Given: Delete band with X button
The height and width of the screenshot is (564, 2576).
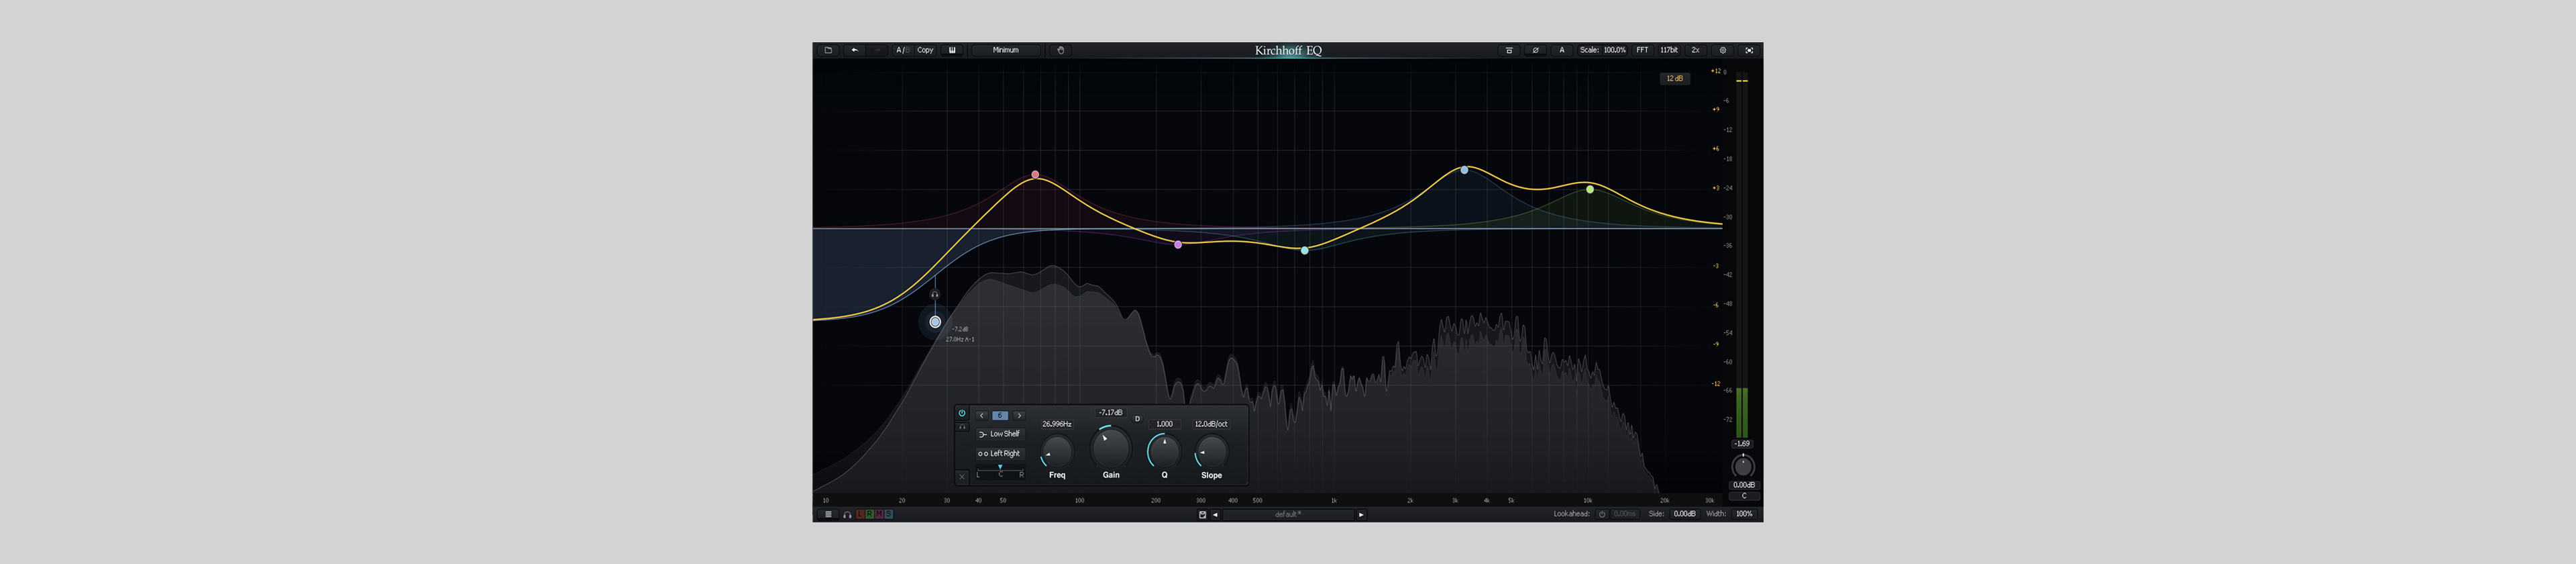Looking at the screenshot, I should 962,477.
